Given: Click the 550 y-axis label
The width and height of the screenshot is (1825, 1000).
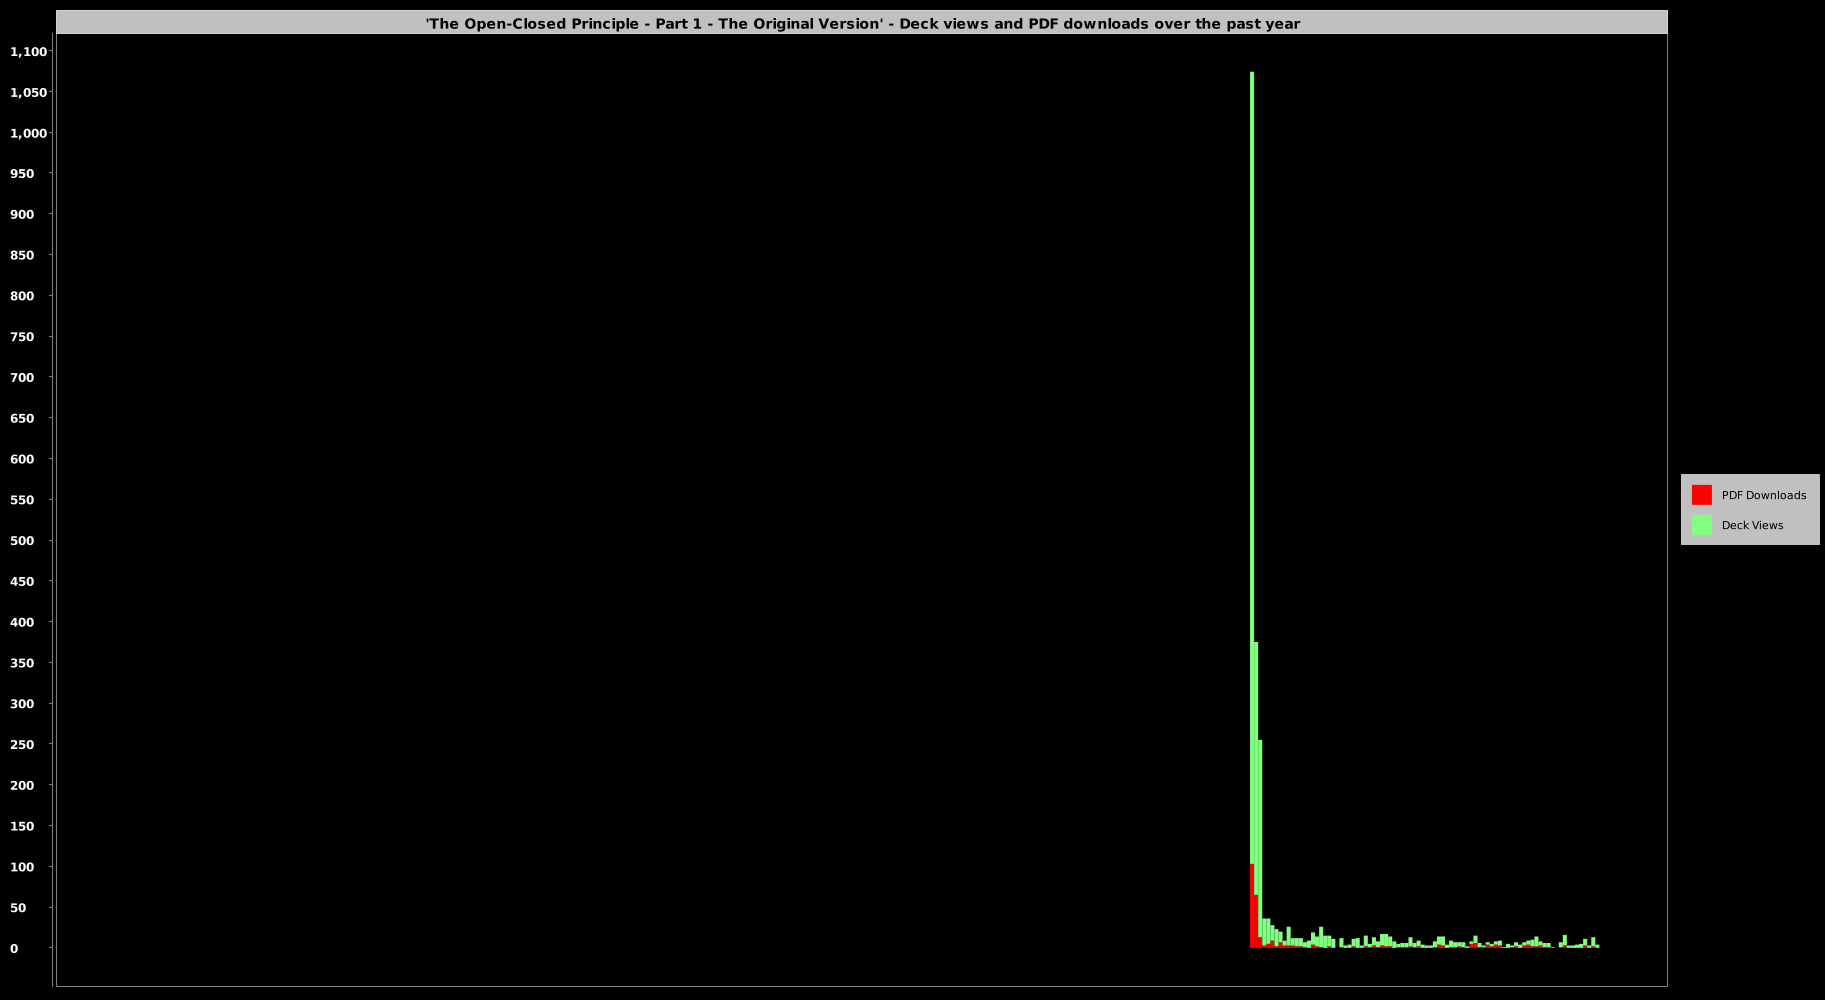Looking at the screenshot, I should [x=22, y=500].
